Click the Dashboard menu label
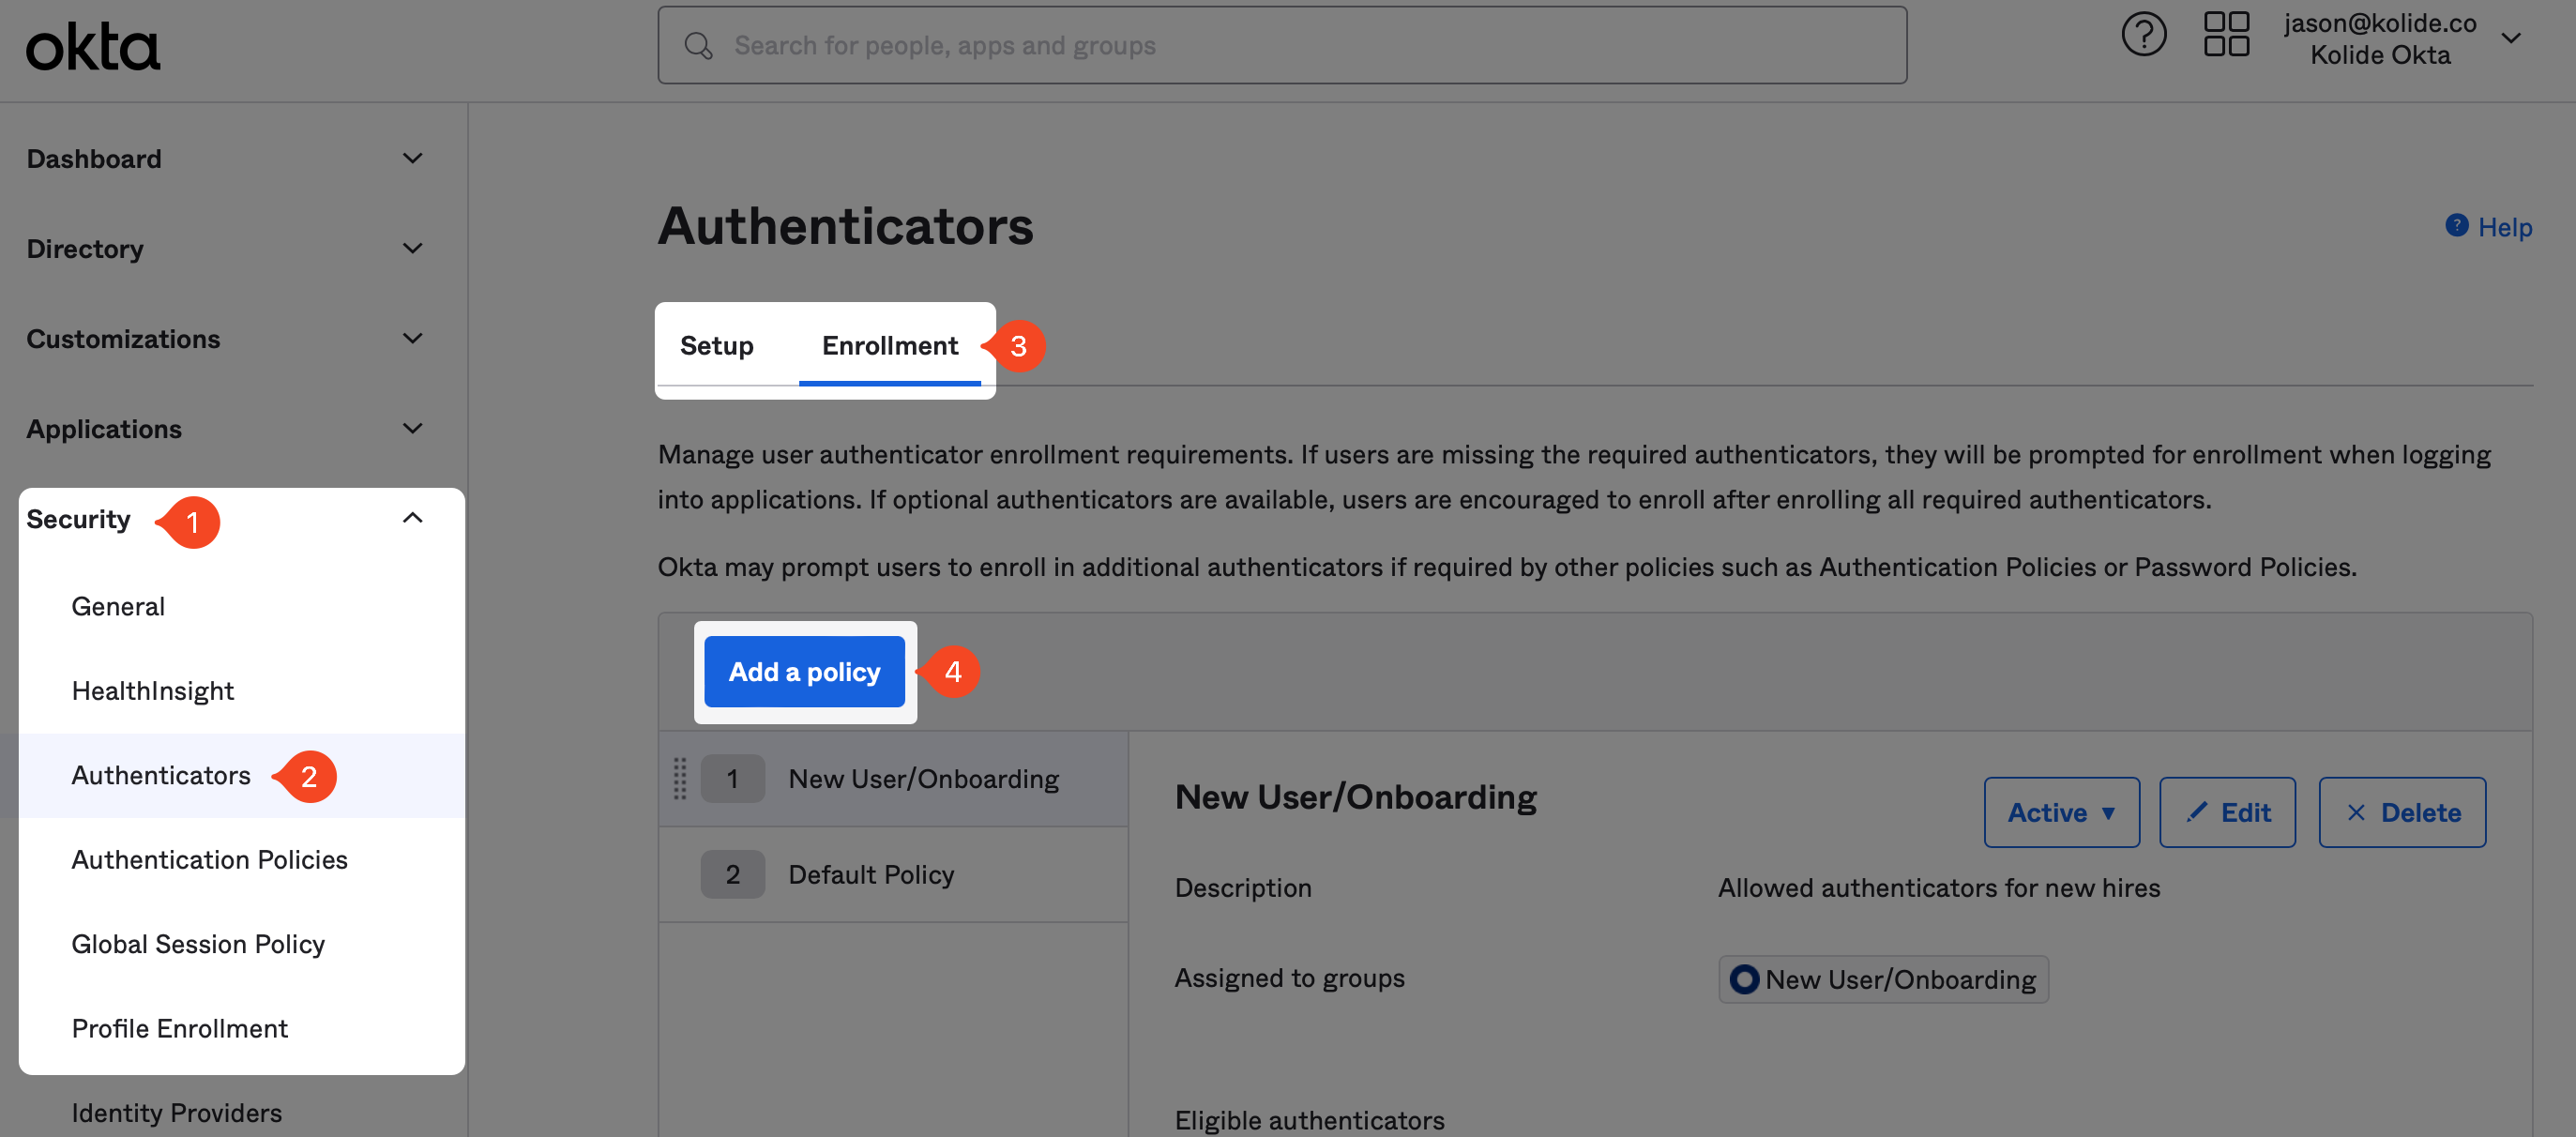 pos(94,159)
